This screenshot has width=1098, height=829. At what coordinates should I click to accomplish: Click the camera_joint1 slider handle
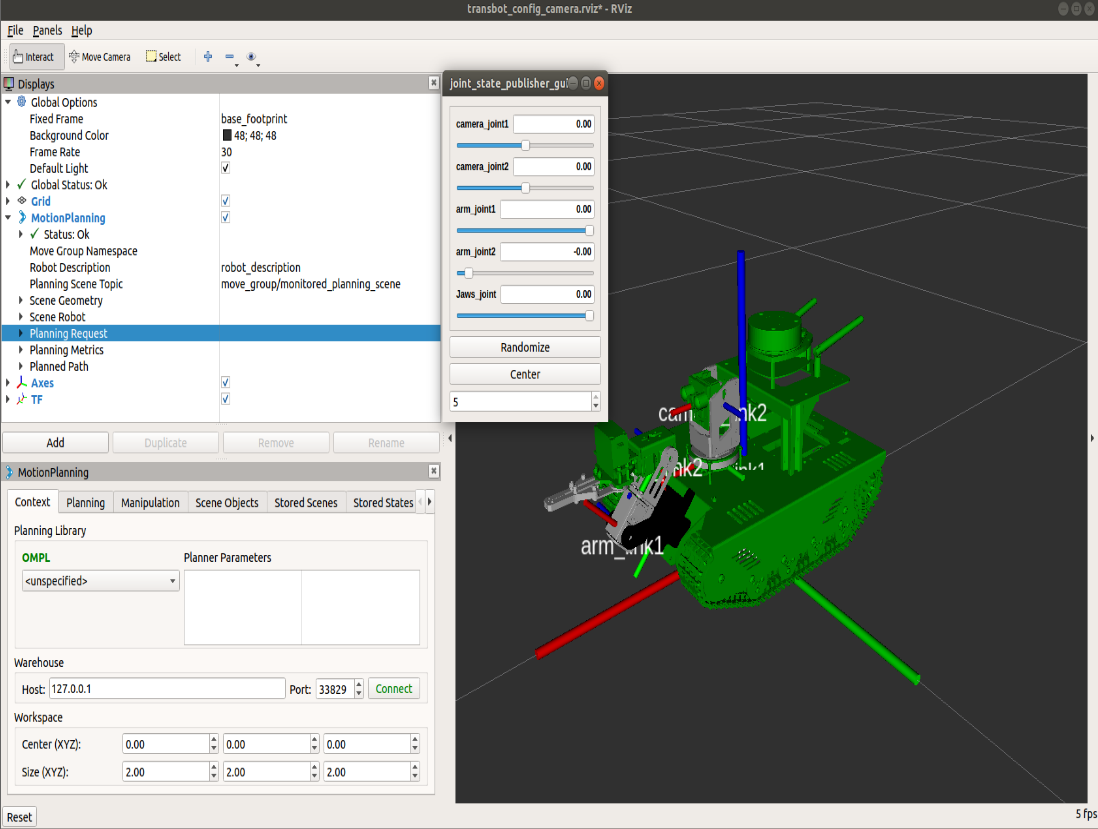click(525, 145)
